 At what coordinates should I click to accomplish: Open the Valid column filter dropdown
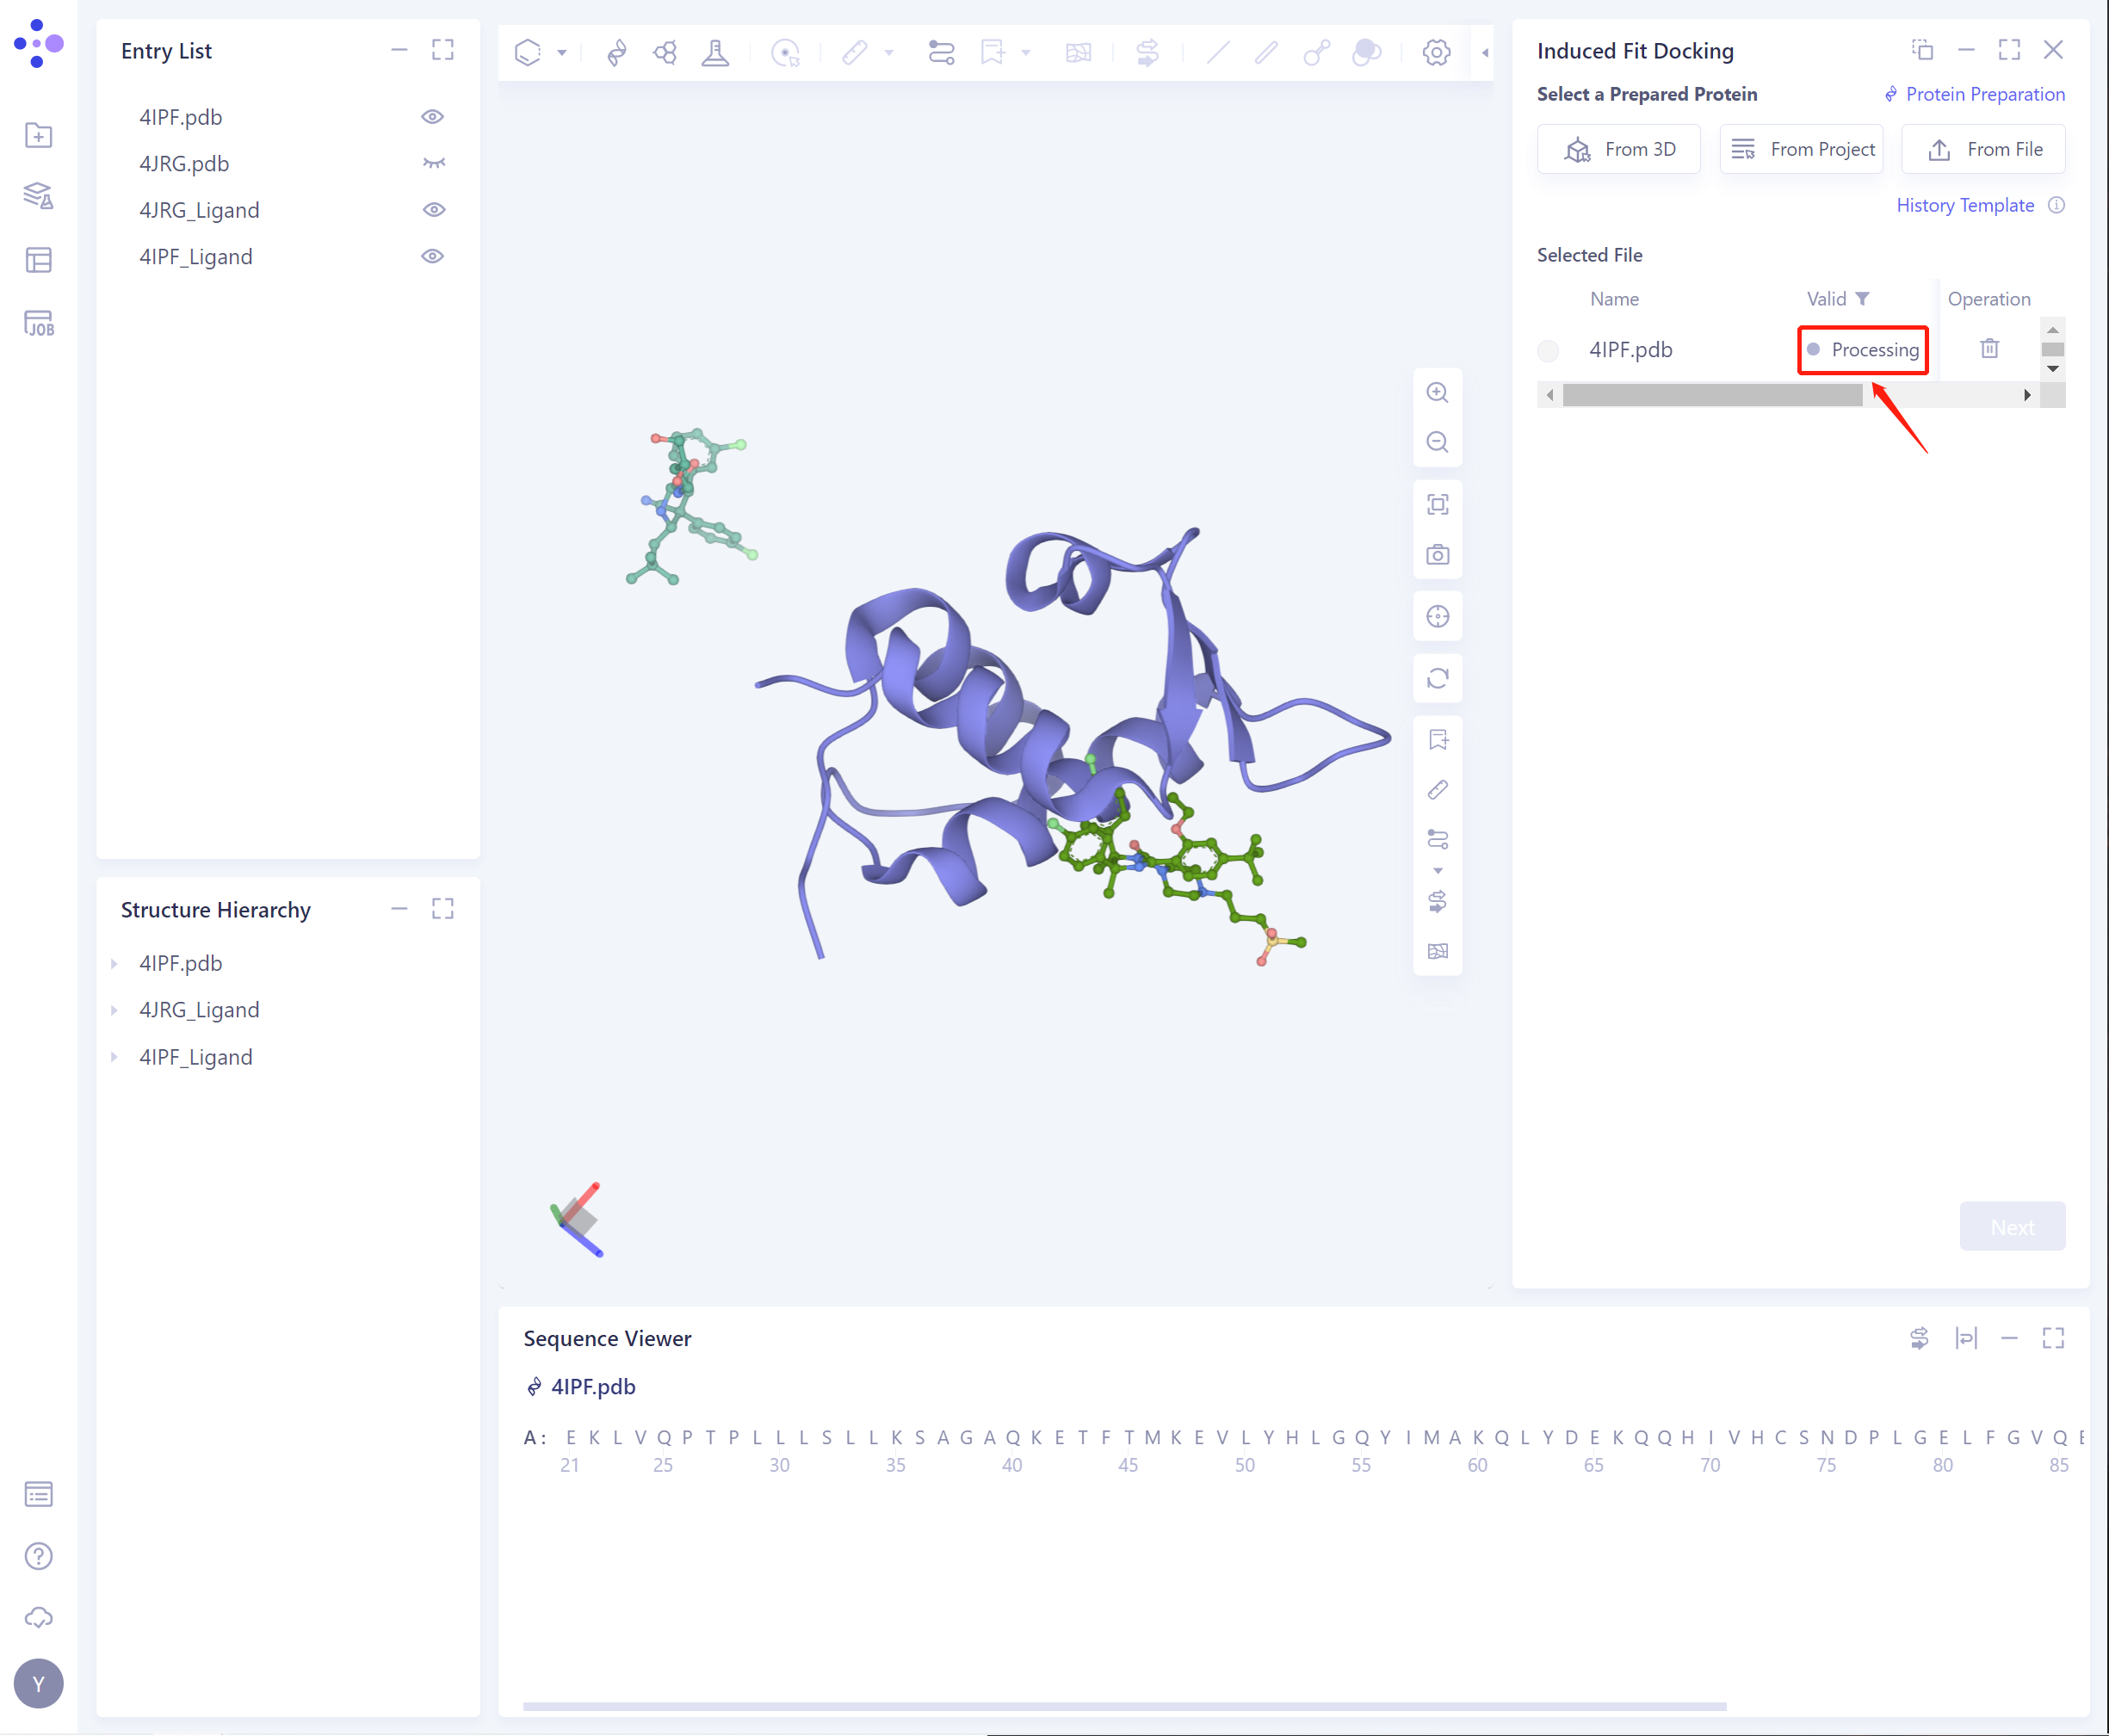pyautogui.click(x=1862, y=299)
